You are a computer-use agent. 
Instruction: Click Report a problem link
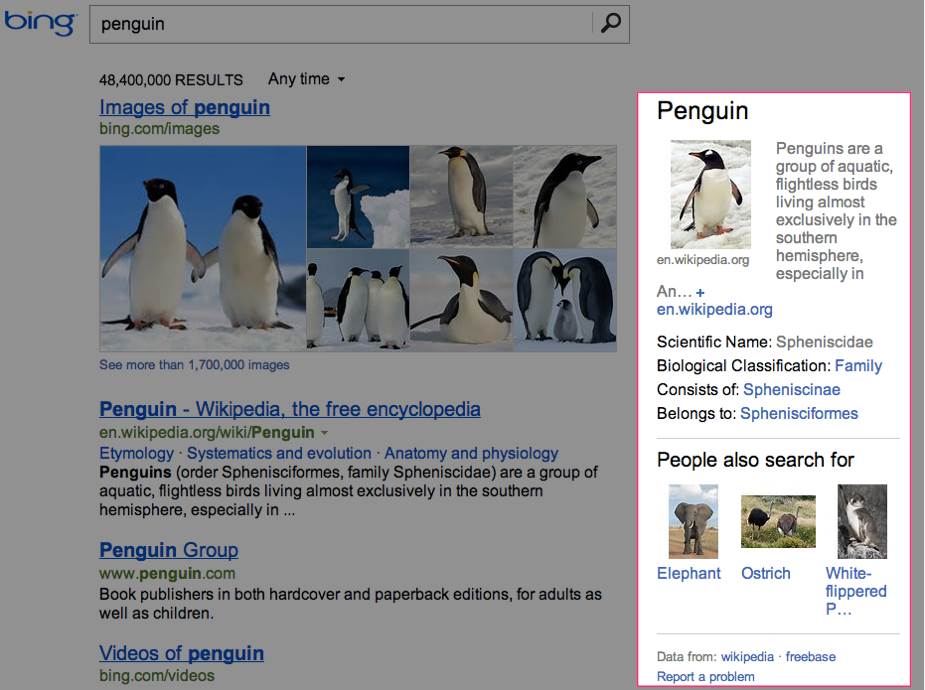(x=705, y=677)
